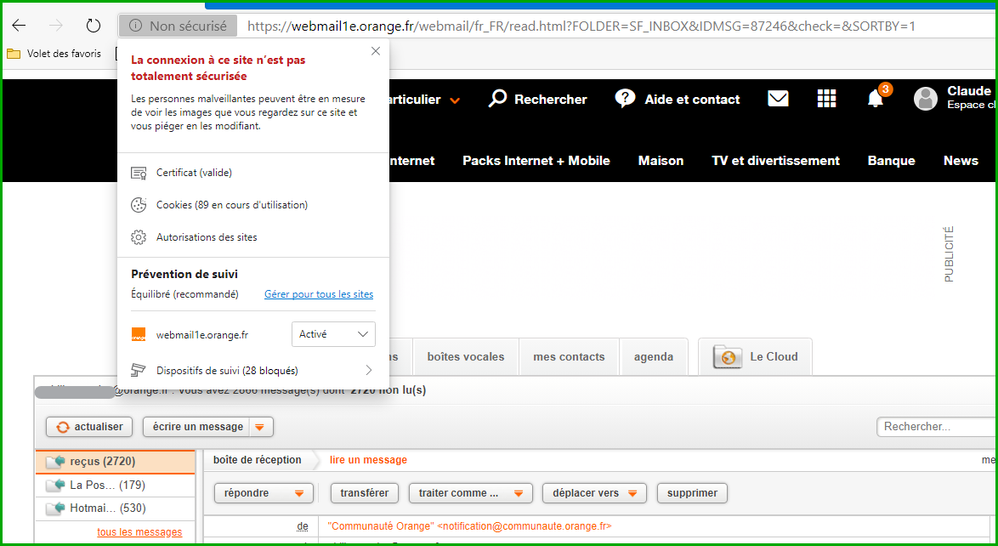
Task: Click the actualiser refresh button
Action: [89, 427]
